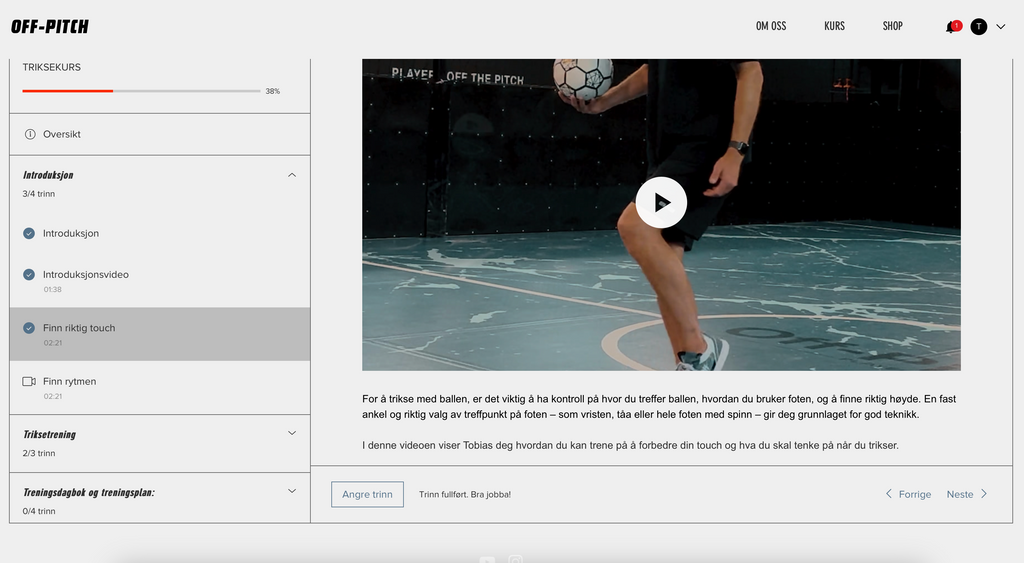Click the left chevron beside Forrige

point(888,494)
